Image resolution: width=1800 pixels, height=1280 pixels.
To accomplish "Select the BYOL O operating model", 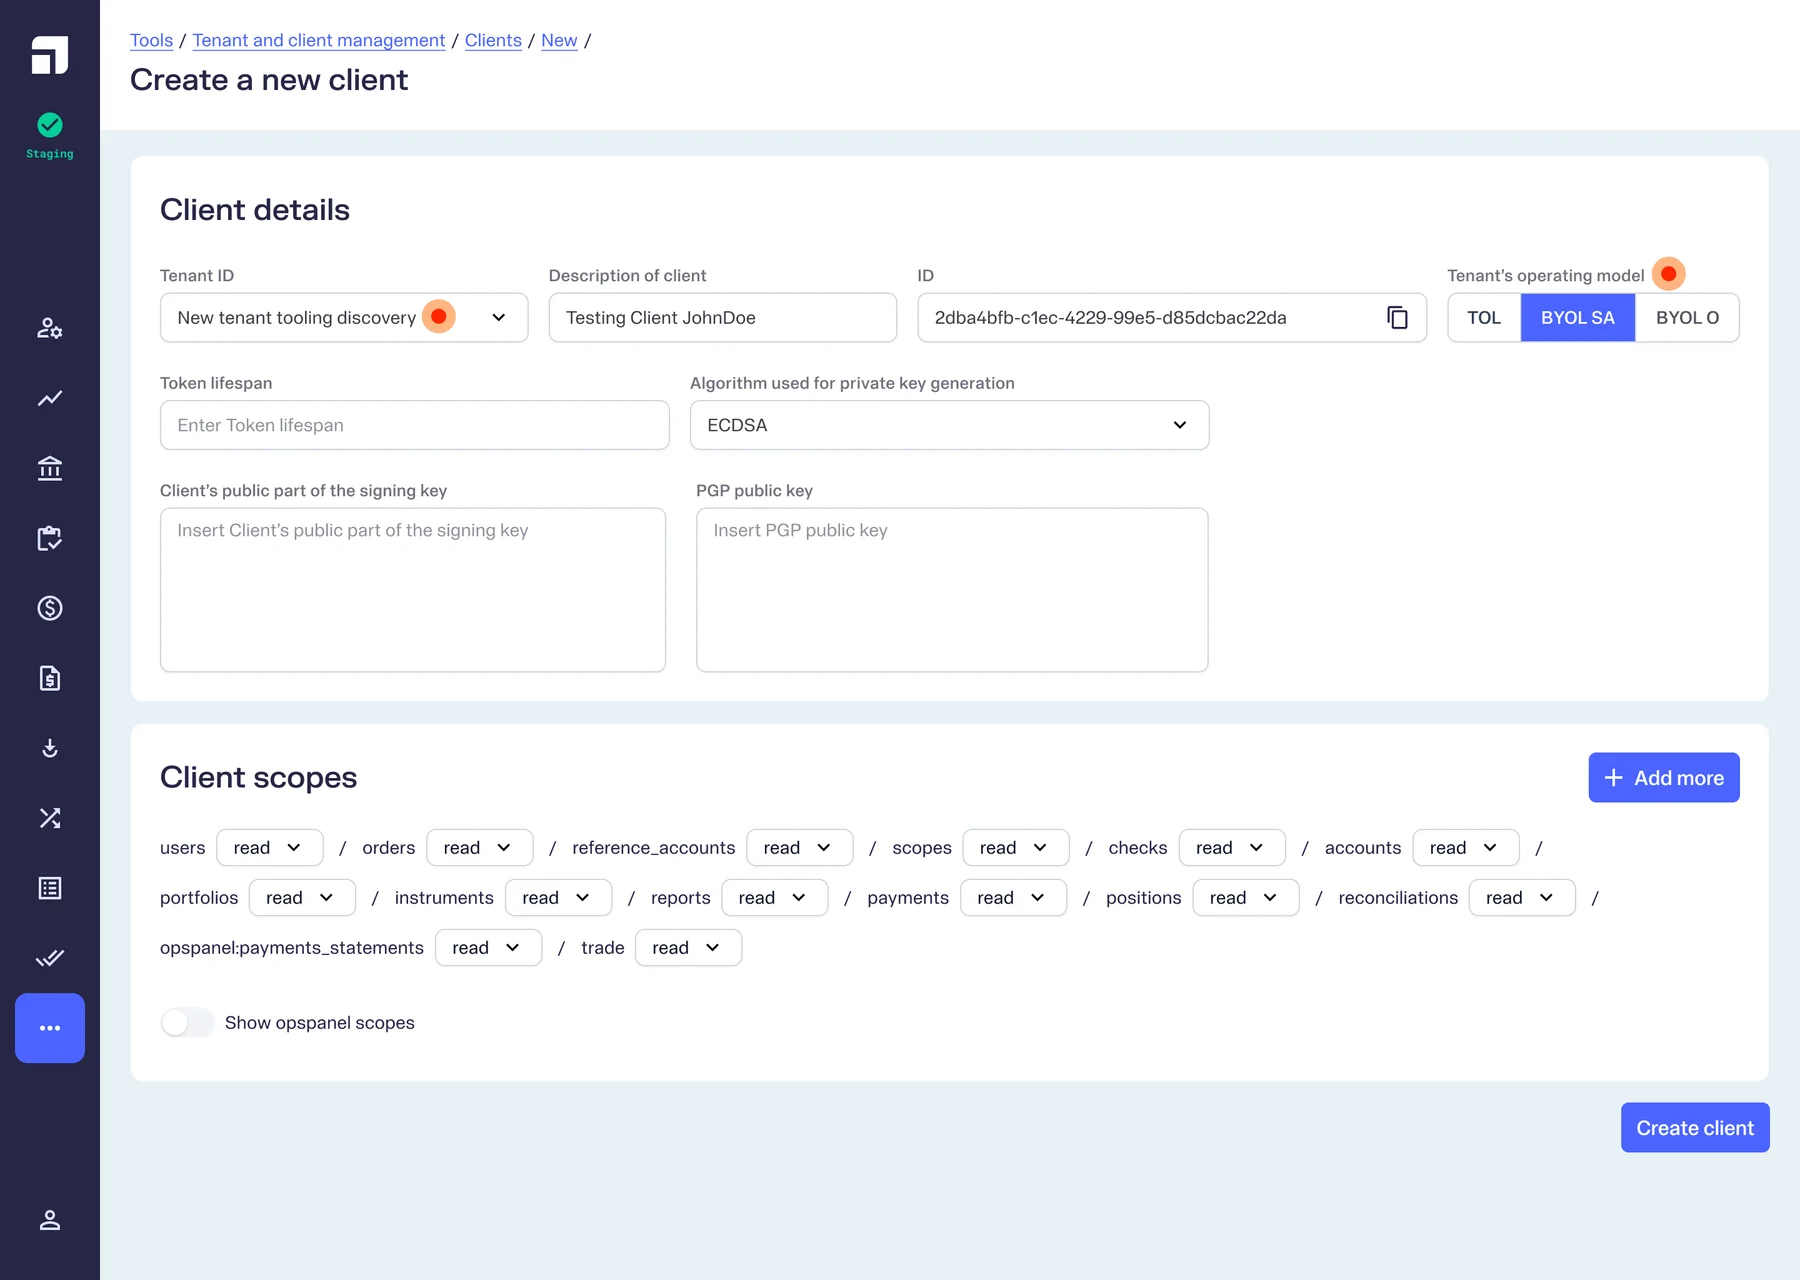I will [1687, 318].
